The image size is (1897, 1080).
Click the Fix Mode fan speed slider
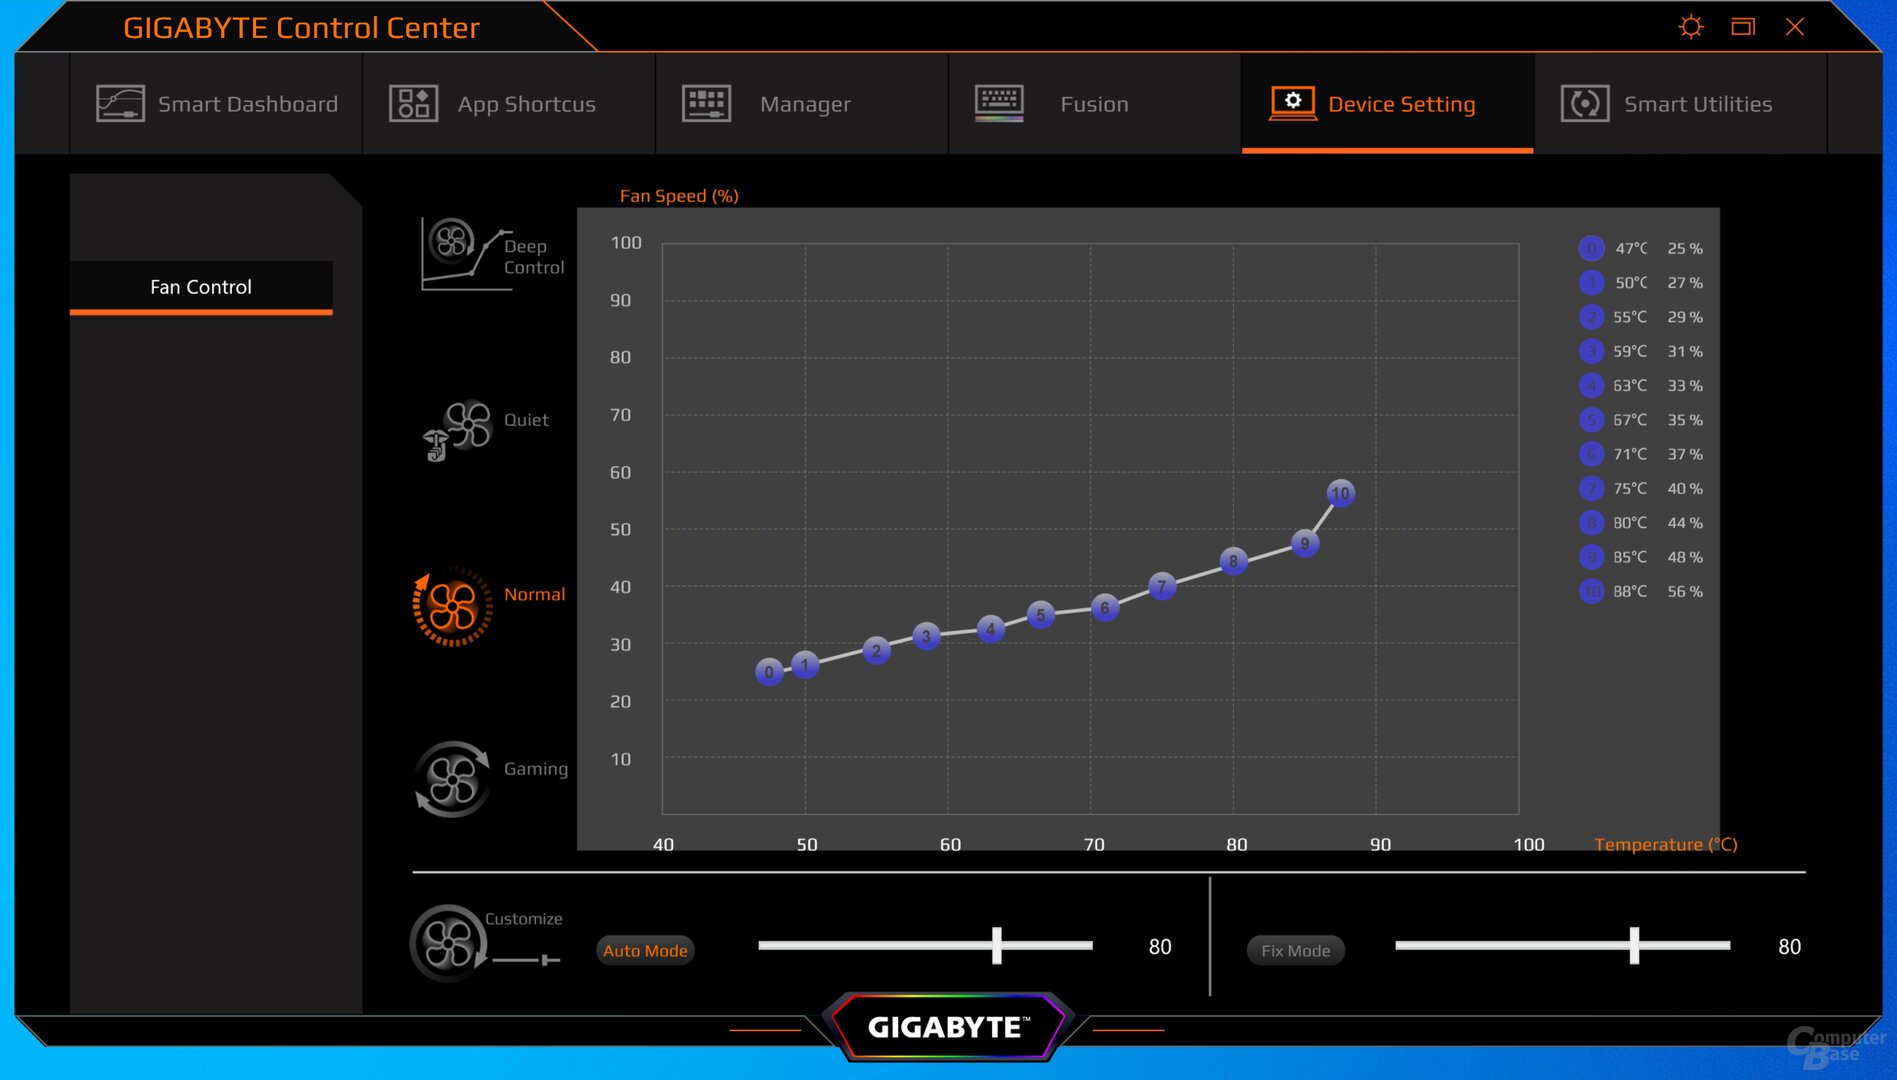point(1562,945)
